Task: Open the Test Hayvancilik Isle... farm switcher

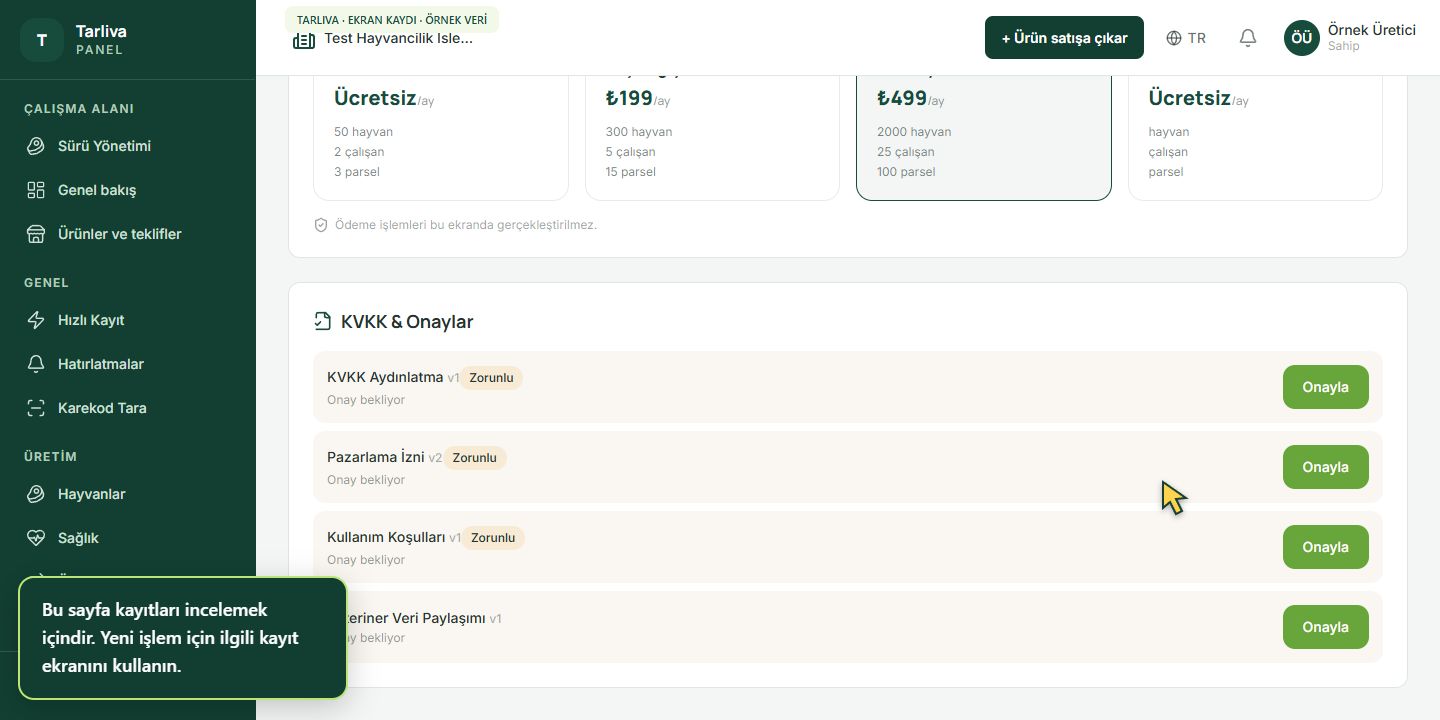Action: point(383,39)
